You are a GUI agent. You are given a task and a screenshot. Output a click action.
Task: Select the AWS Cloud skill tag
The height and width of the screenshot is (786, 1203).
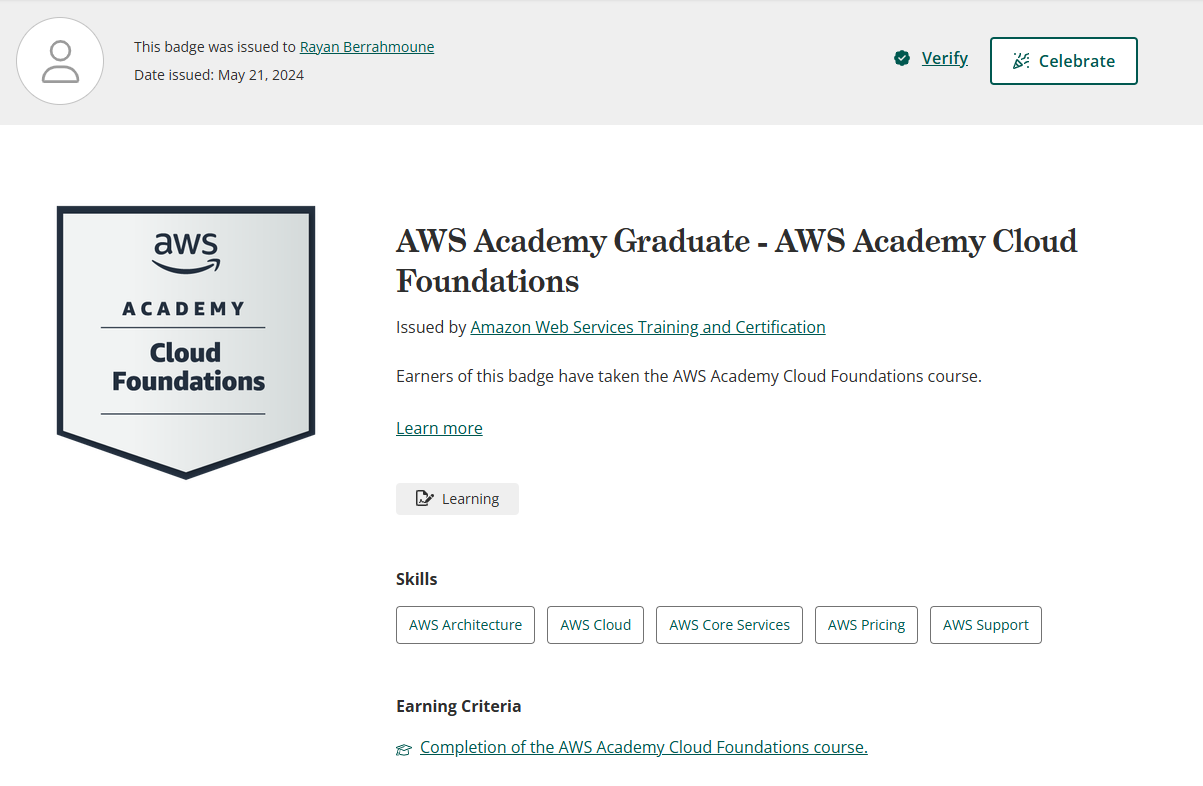(595, 625)
